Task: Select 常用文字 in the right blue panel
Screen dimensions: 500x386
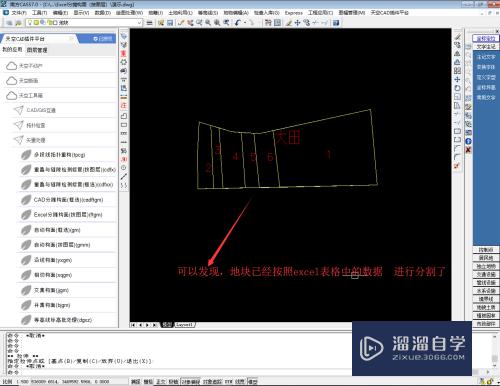Action: (486, 98)
